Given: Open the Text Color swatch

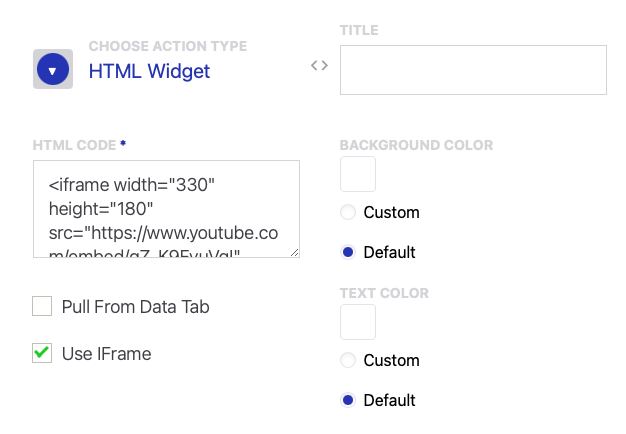Looking at the screenshot, I should 358,322.
